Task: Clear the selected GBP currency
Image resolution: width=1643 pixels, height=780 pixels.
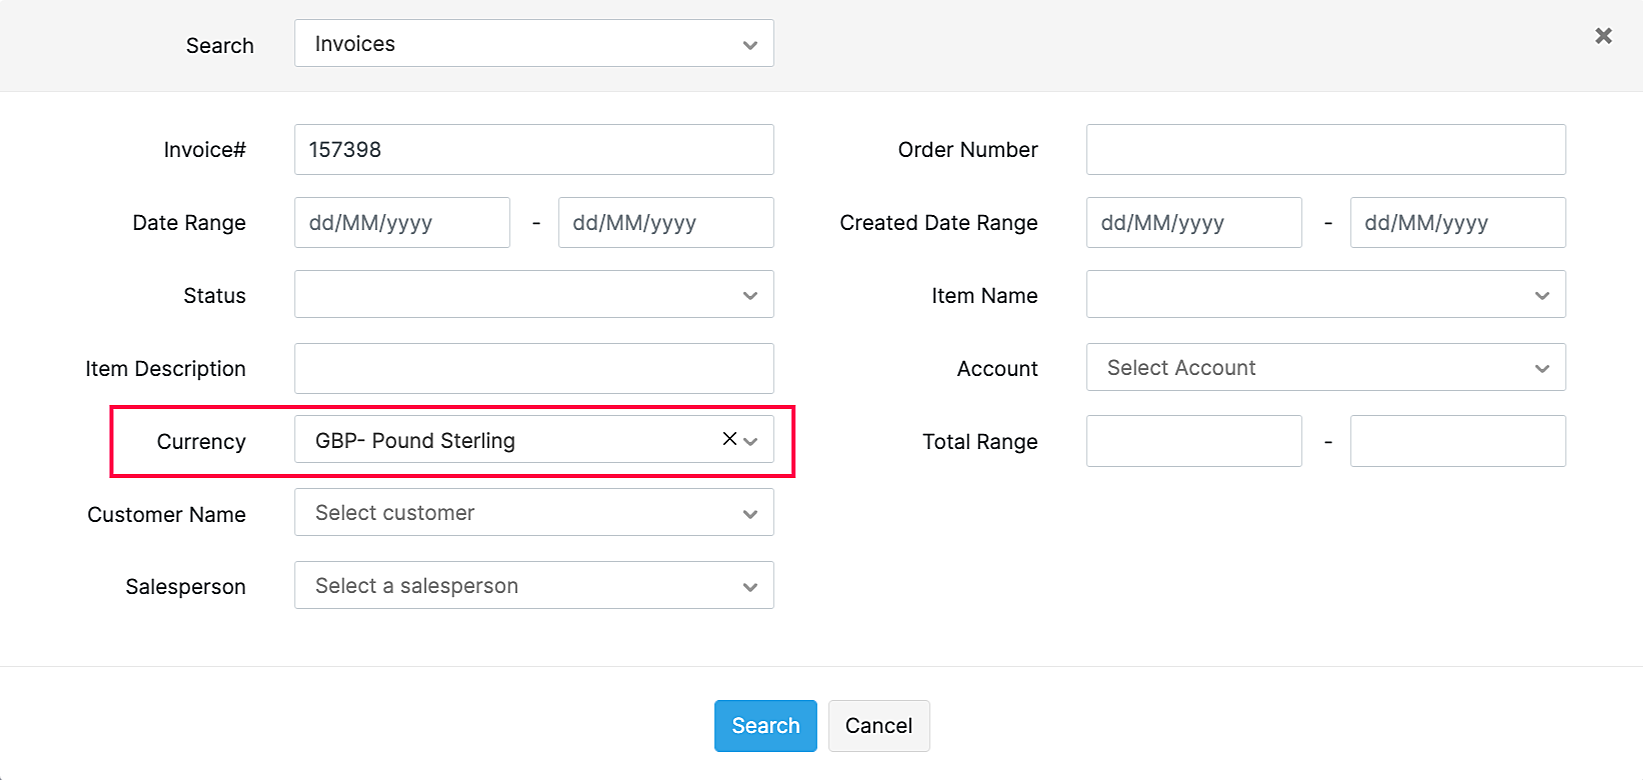Action: click(729, 439)
